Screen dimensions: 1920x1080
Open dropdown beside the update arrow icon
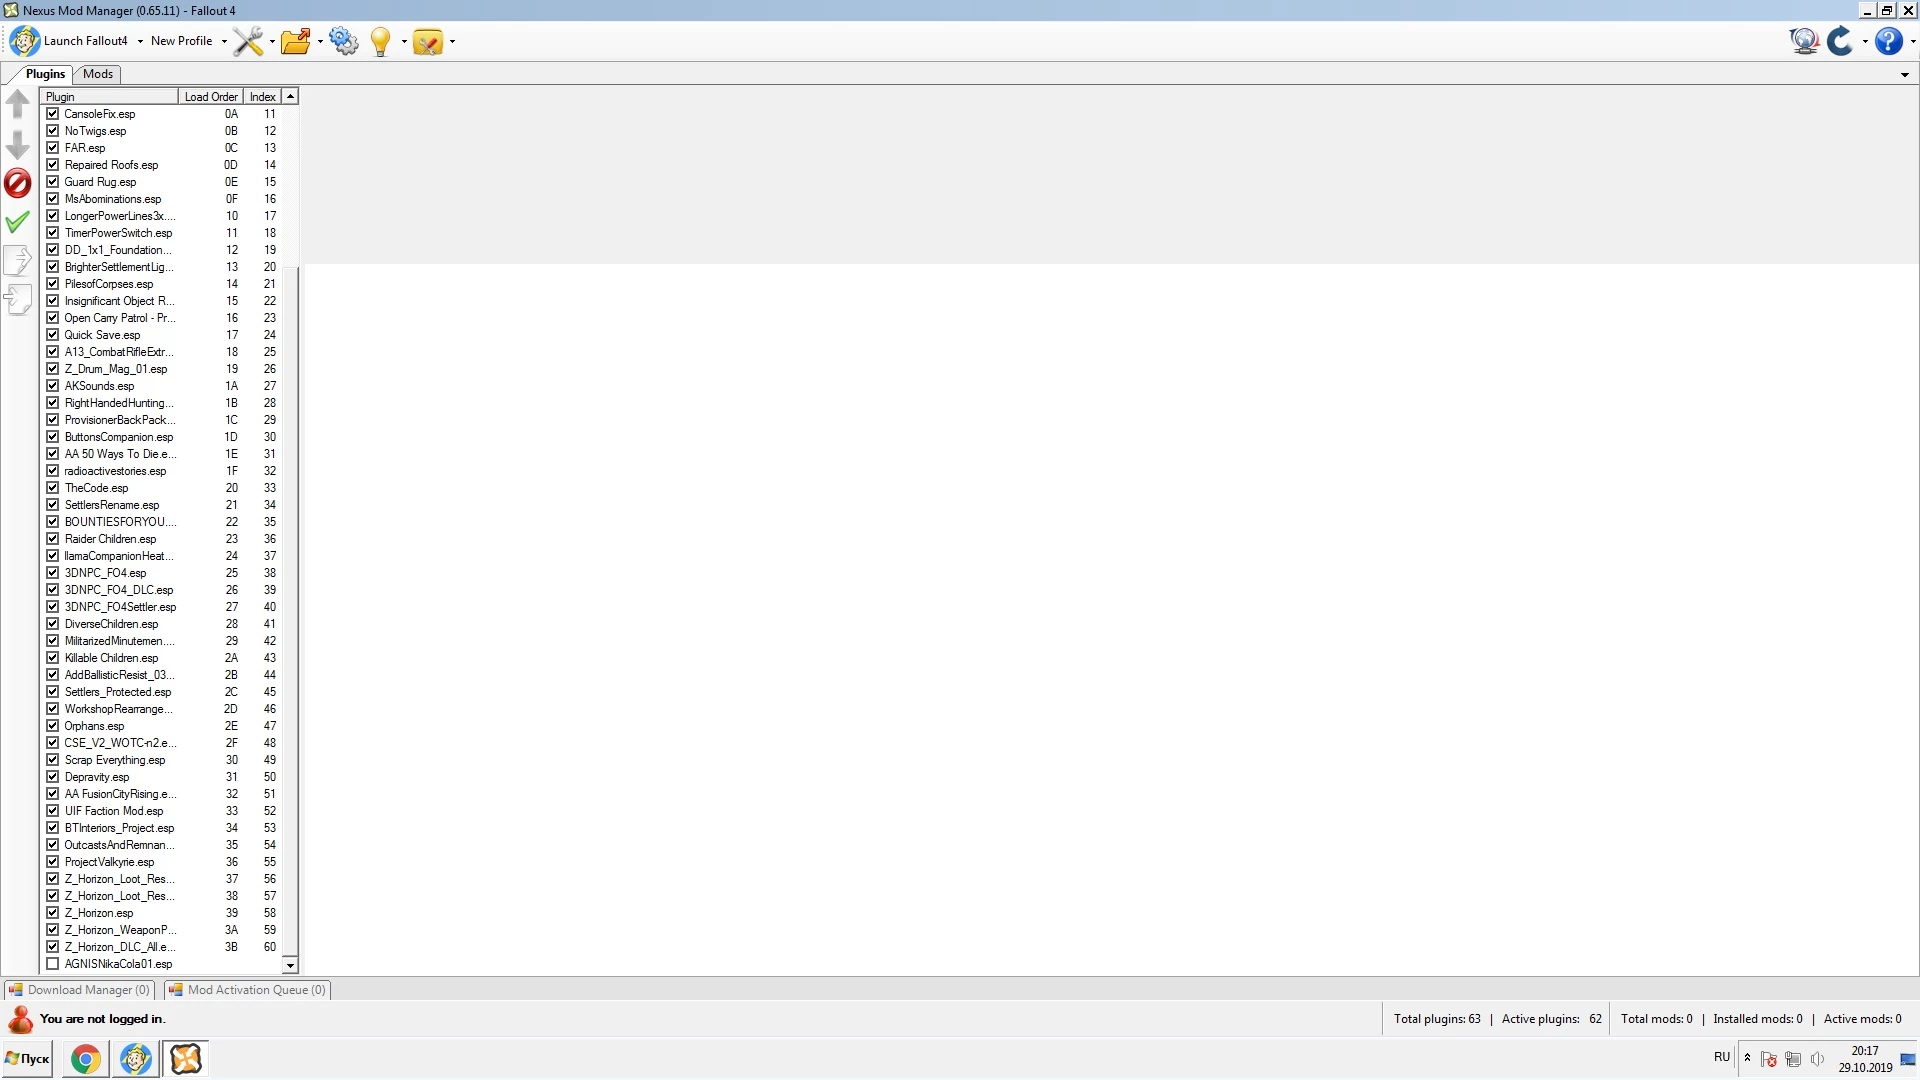click(x=1865, y=42)
